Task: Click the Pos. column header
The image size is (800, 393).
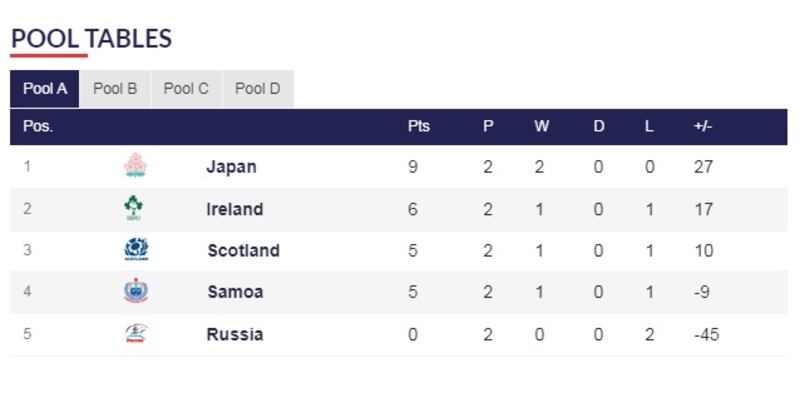Action: pos(38,127)
